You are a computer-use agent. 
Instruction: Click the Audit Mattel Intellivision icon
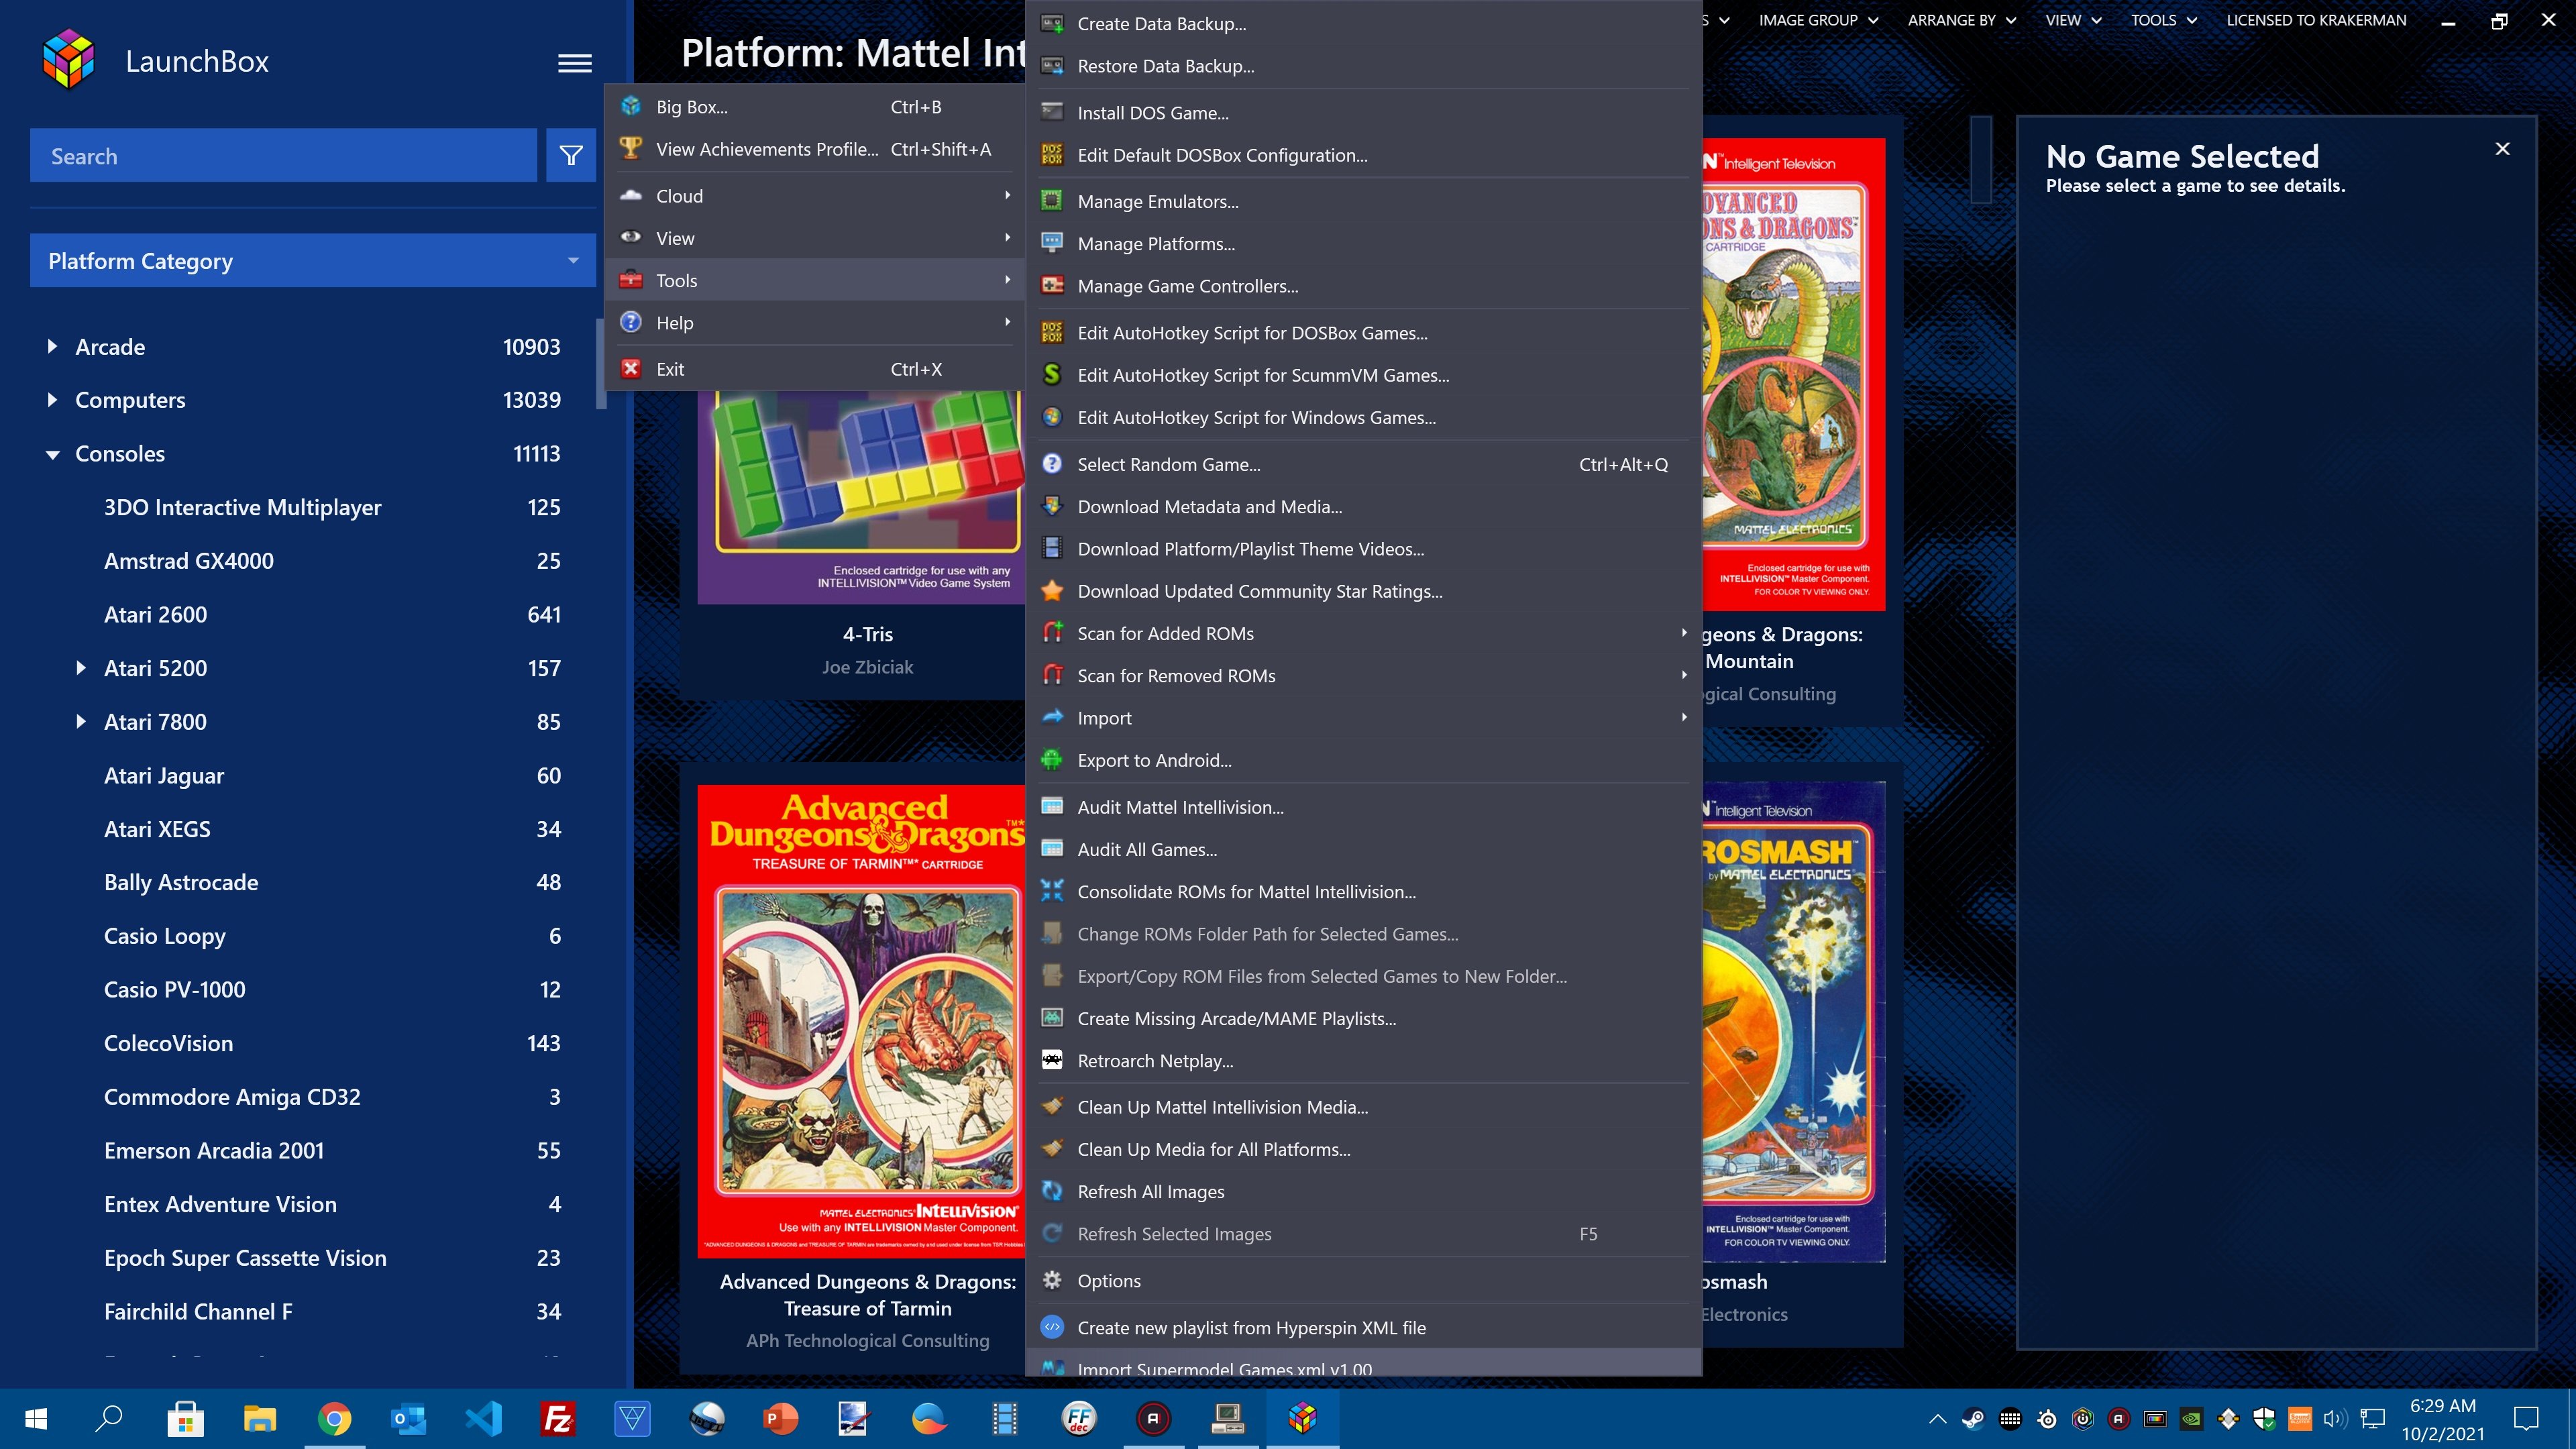(x=1052, y=807)
